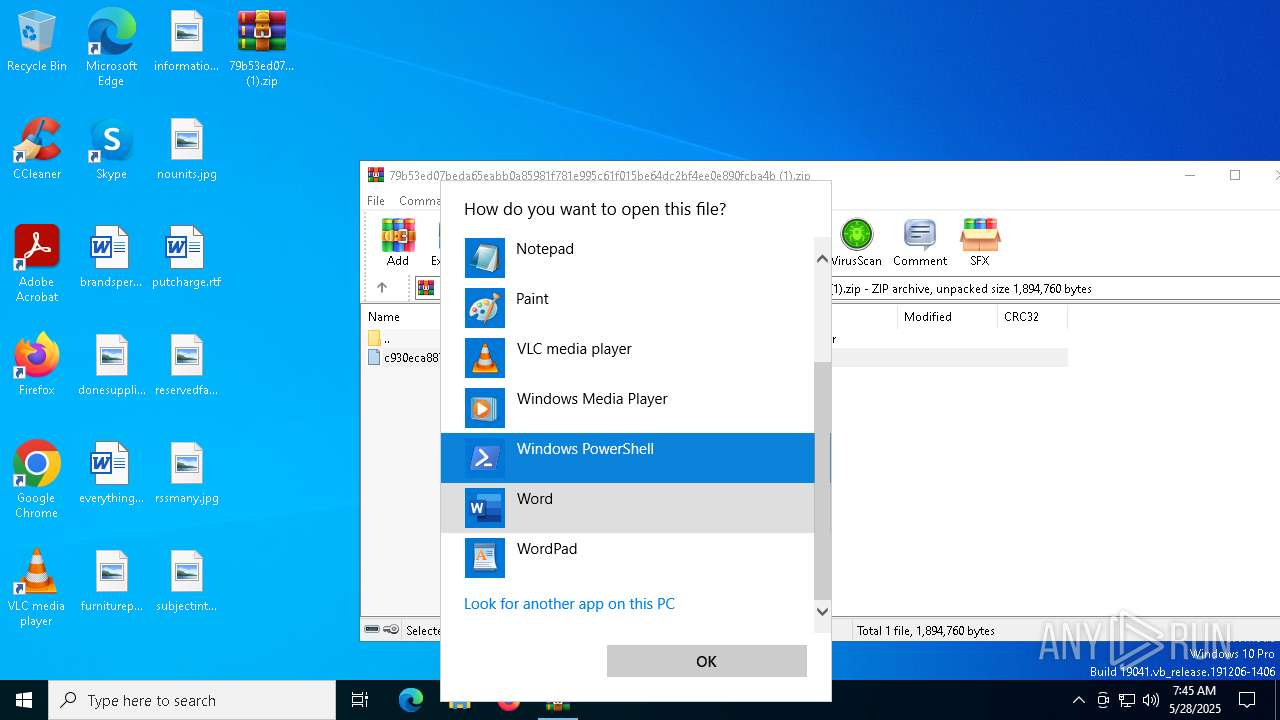Select furniturep... file on desktop
Viewport: 1280px width, 720px height.
(x=111, y=582)
